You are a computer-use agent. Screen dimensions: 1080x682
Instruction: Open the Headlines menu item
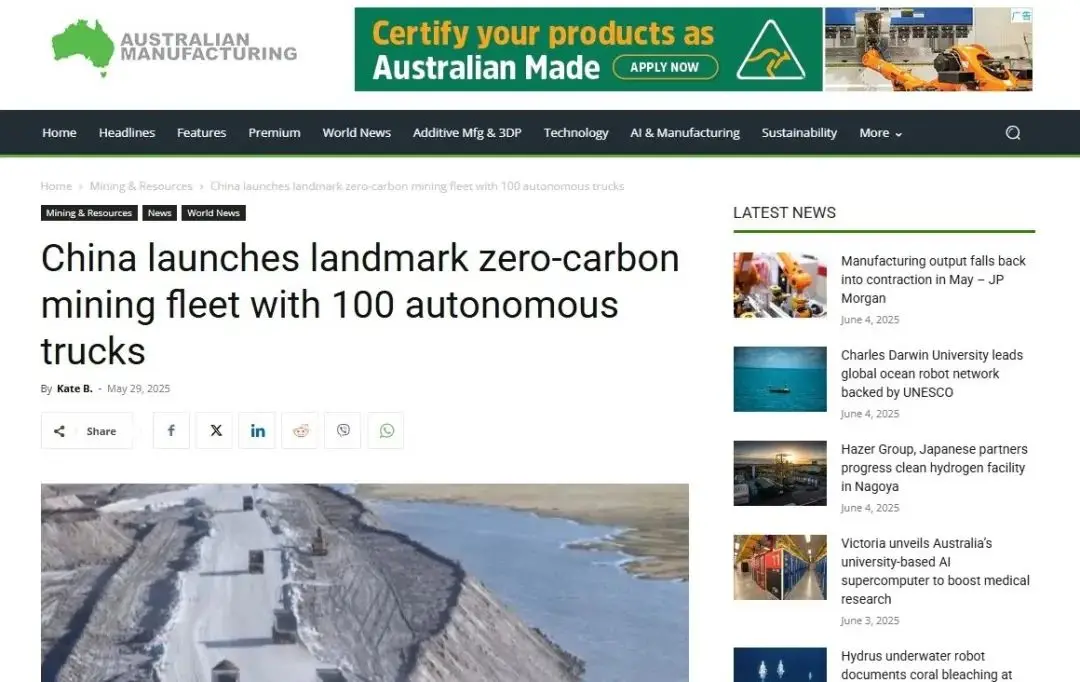click(x=127, y=133)
